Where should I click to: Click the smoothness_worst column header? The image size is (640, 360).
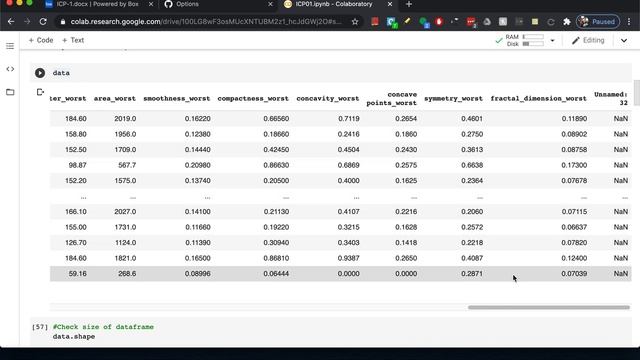coord(177,98)
